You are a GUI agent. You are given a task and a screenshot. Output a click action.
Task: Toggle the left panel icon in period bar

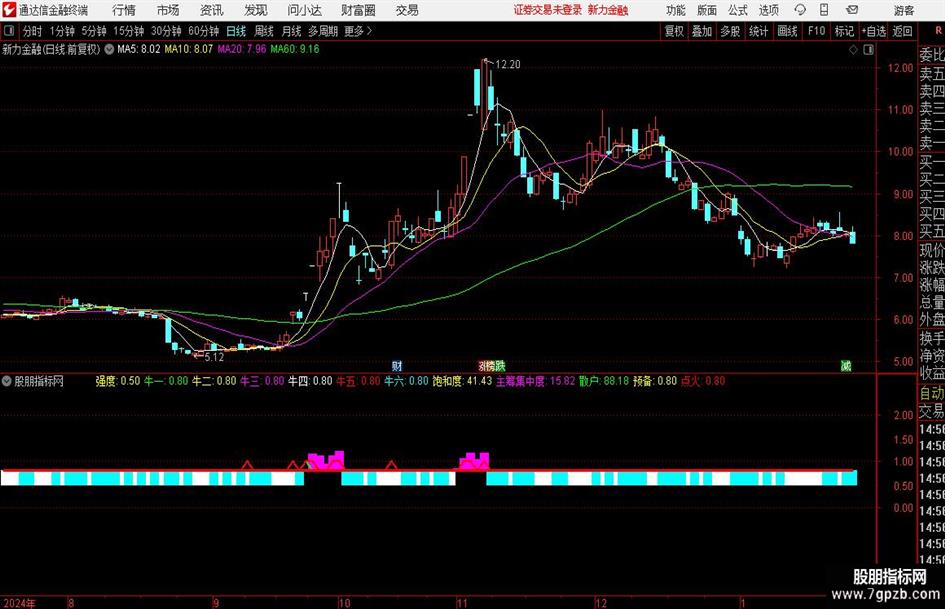pyautogui.click(x=9, y=31)
